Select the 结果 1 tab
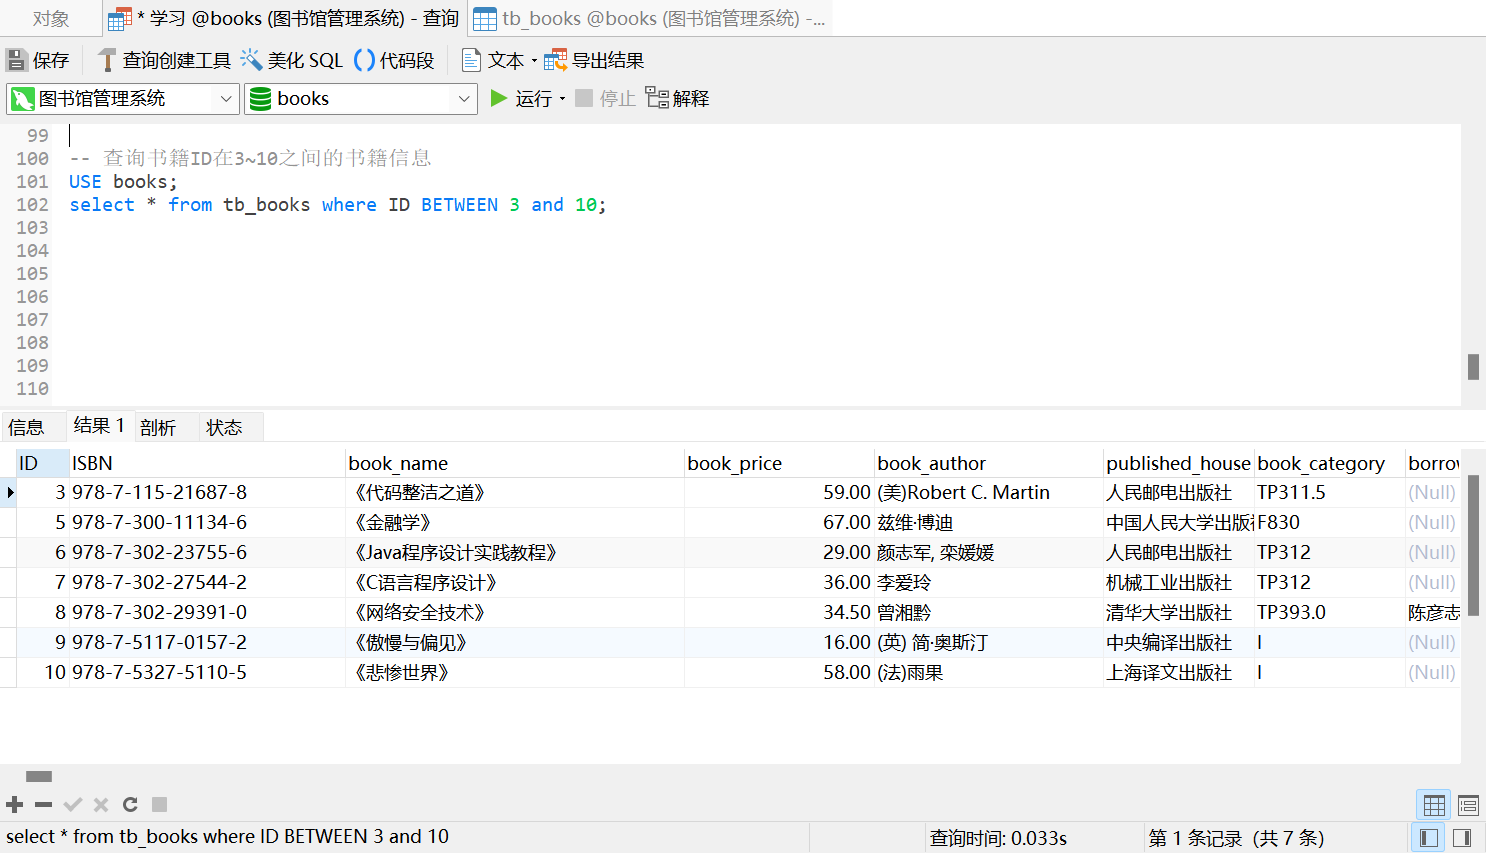 (99, 426)
